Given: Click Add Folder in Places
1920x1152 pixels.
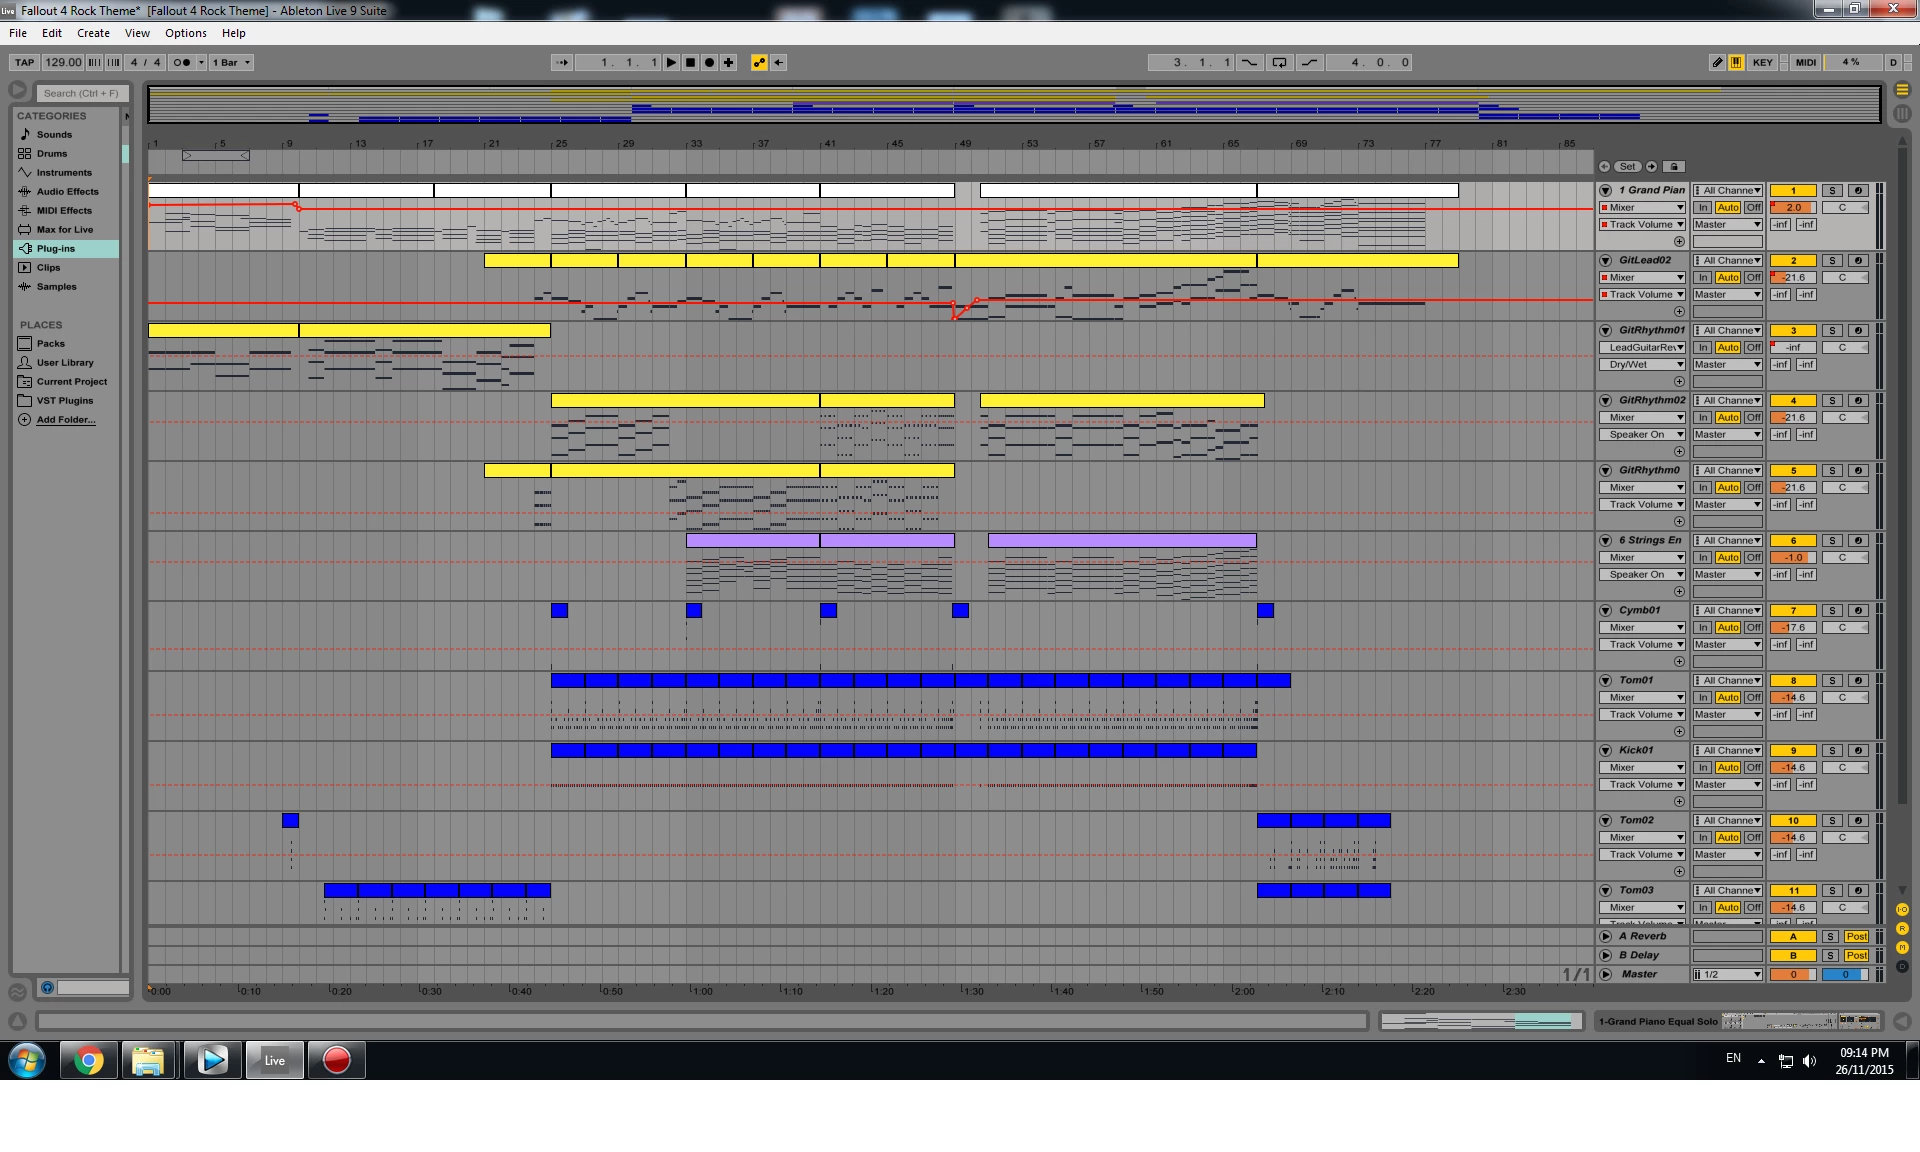Looking at the screenshot, I should tap(66, 419).
